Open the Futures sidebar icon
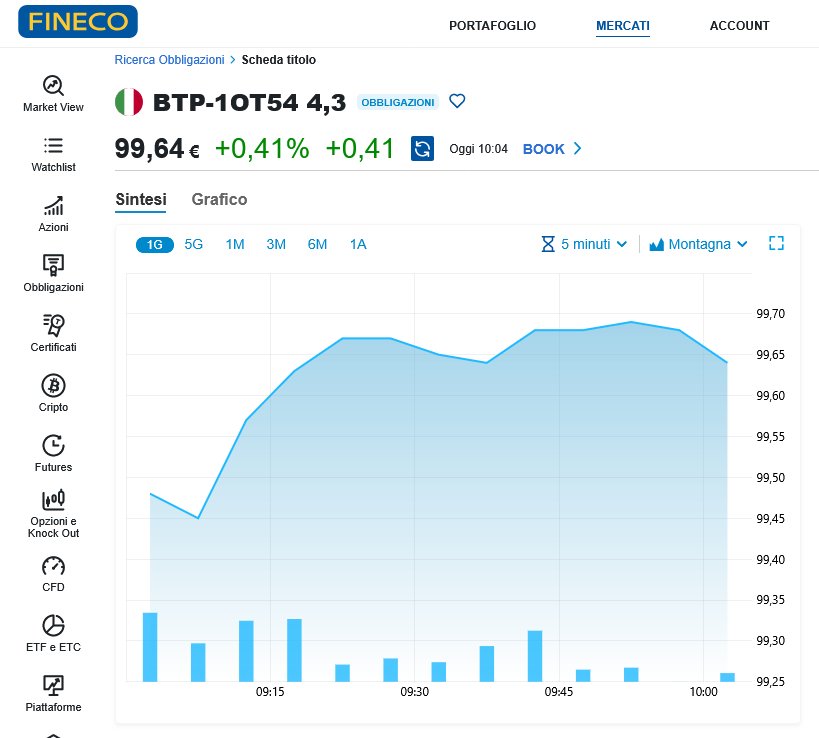This screenshot has height=738, width=819. coord(53,446)
